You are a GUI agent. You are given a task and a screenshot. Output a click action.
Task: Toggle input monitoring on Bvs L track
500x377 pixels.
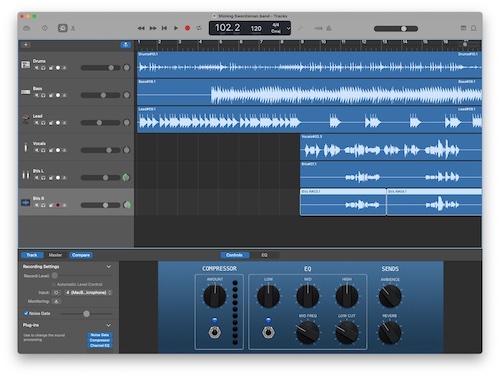click(64, 178)
